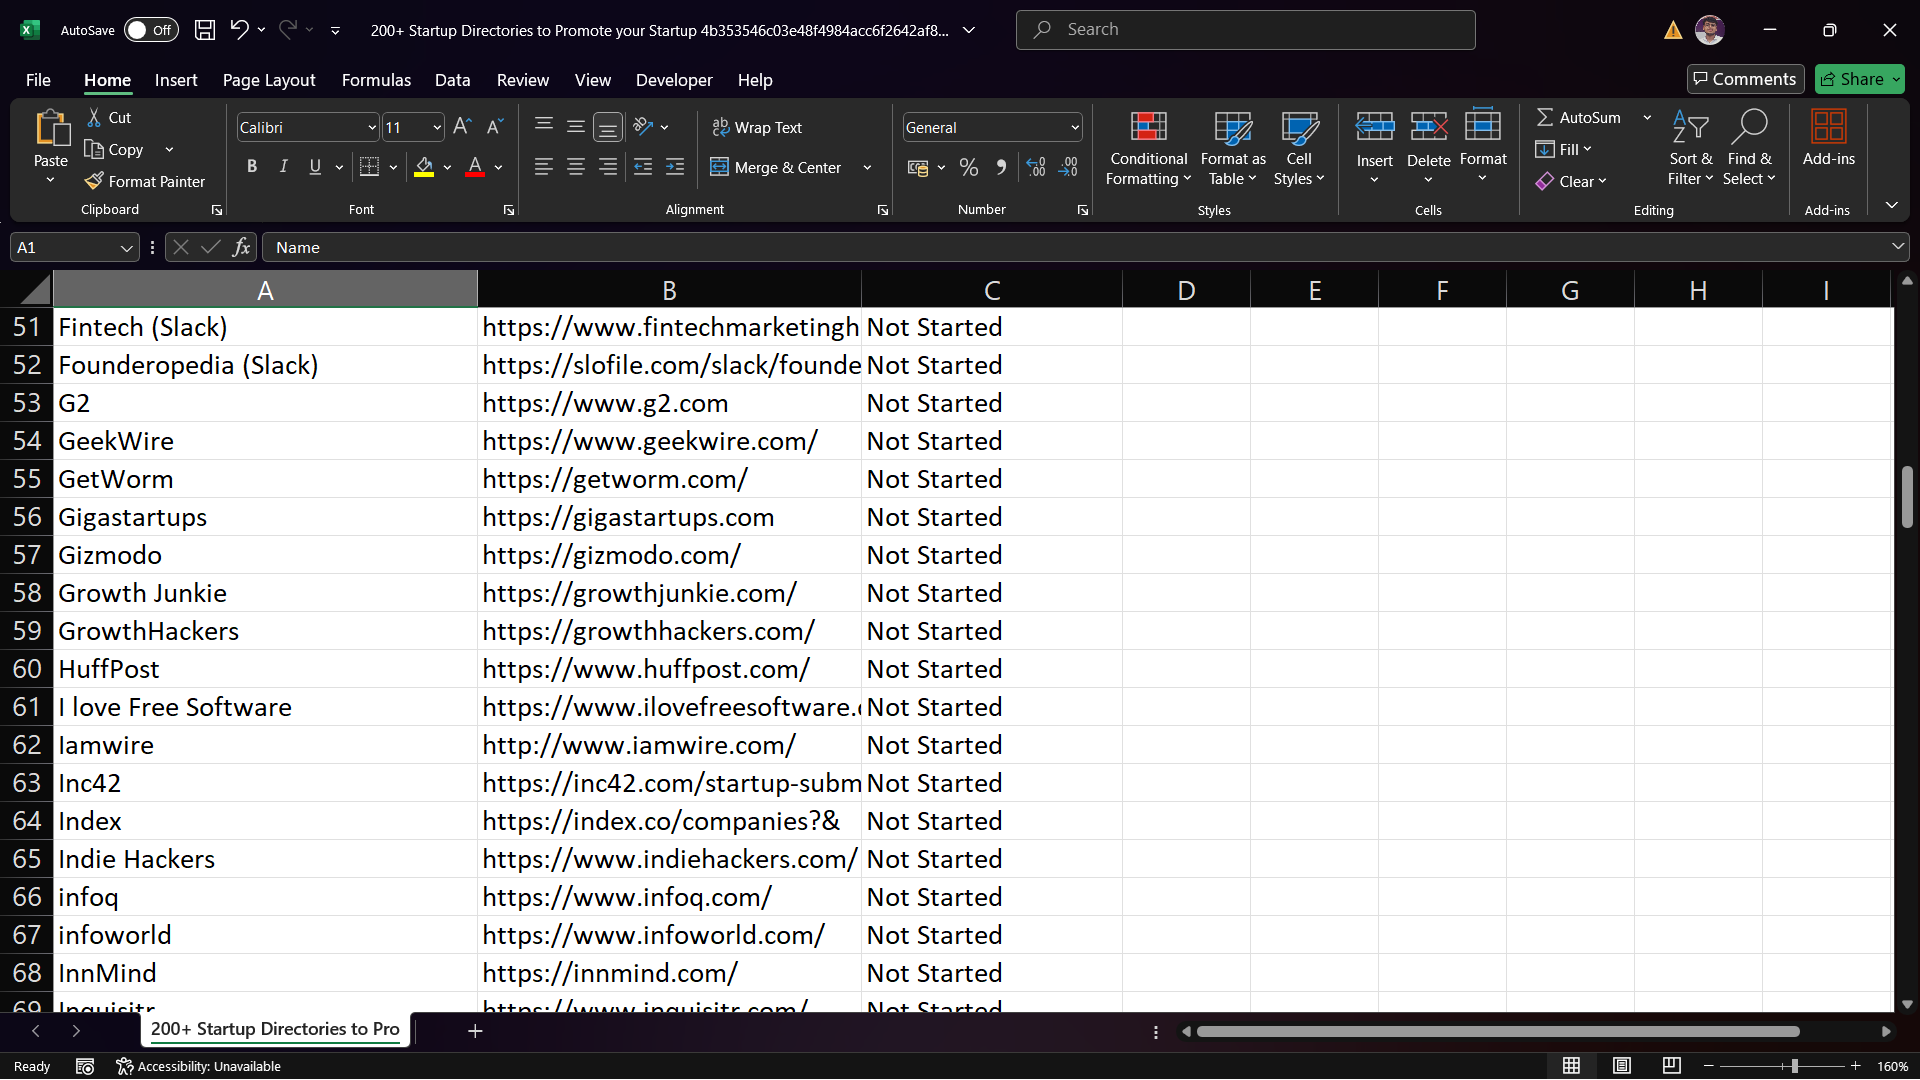Viewport: 1920px width, 1080px height.
Task: Expand the Name Box dropdown
Action: (x=126, y=248)
